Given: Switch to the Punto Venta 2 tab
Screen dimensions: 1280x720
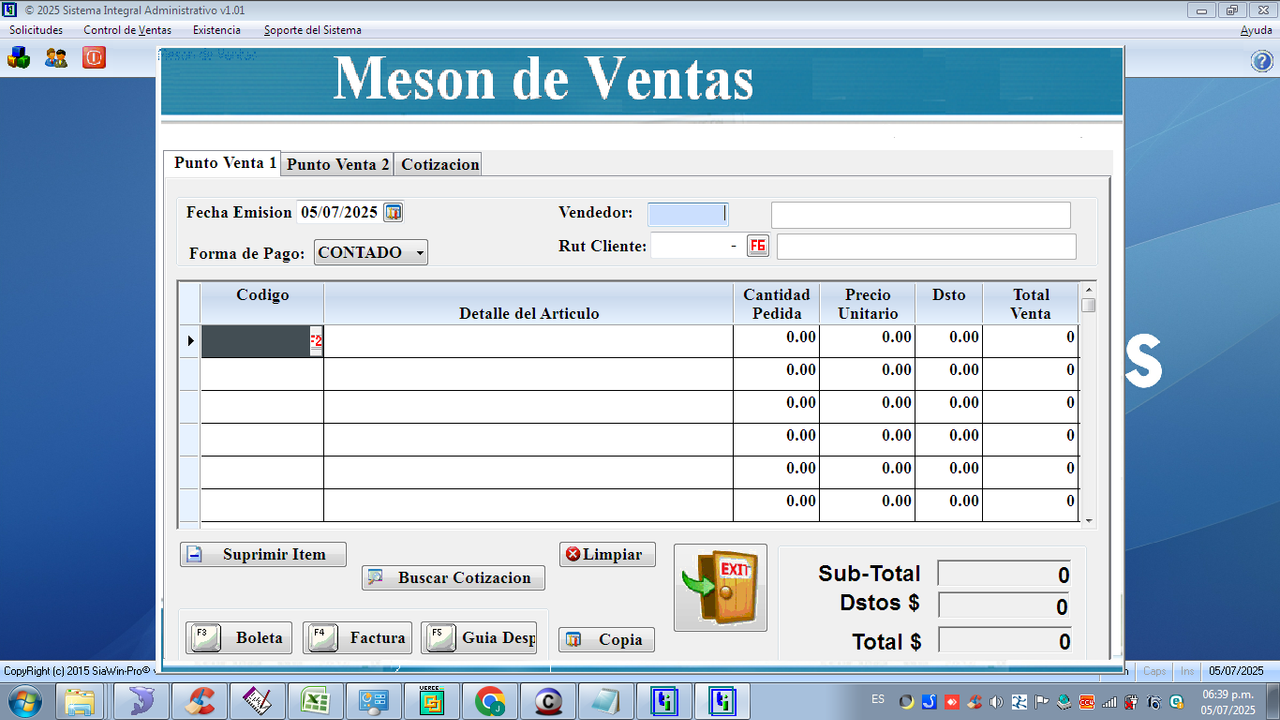Looking at the screenshot, I should (x=337, y=163).
